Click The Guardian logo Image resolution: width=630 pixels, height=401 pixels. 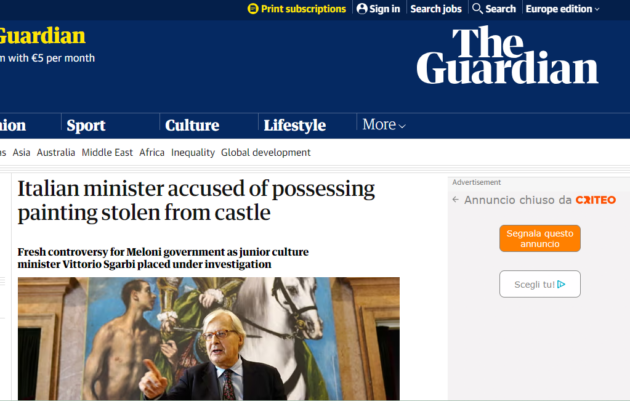tap(507, 55)
